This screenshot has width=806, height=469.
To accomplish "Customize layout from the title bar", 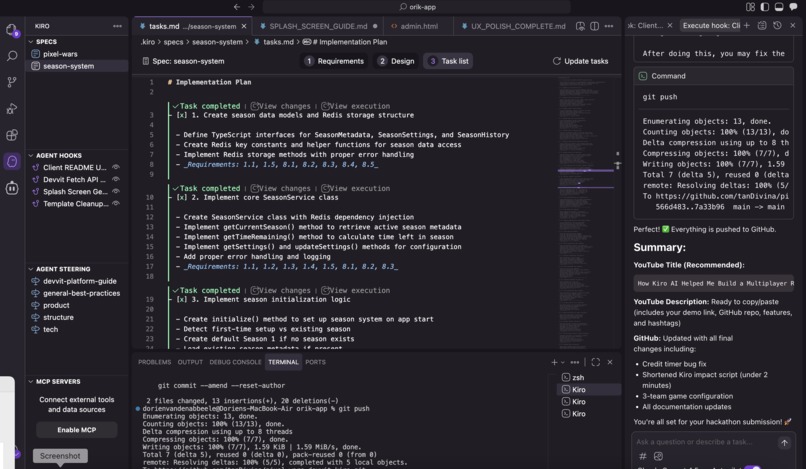I will [x=750, y=7].
